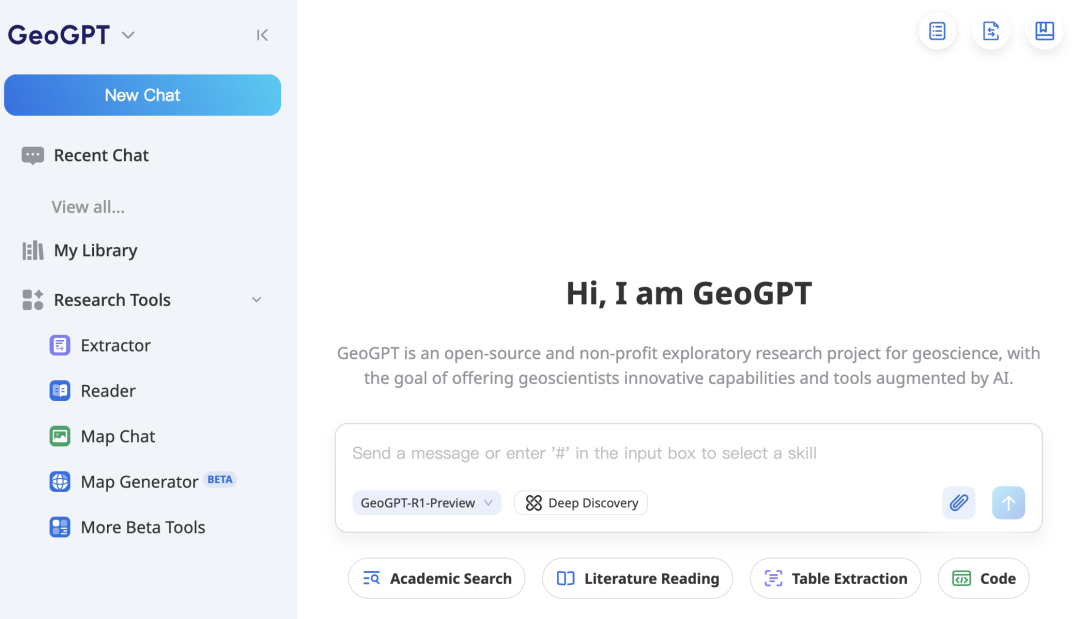
Task: Click the attach file paperclip icon
Action: click(x=958, y=503)
